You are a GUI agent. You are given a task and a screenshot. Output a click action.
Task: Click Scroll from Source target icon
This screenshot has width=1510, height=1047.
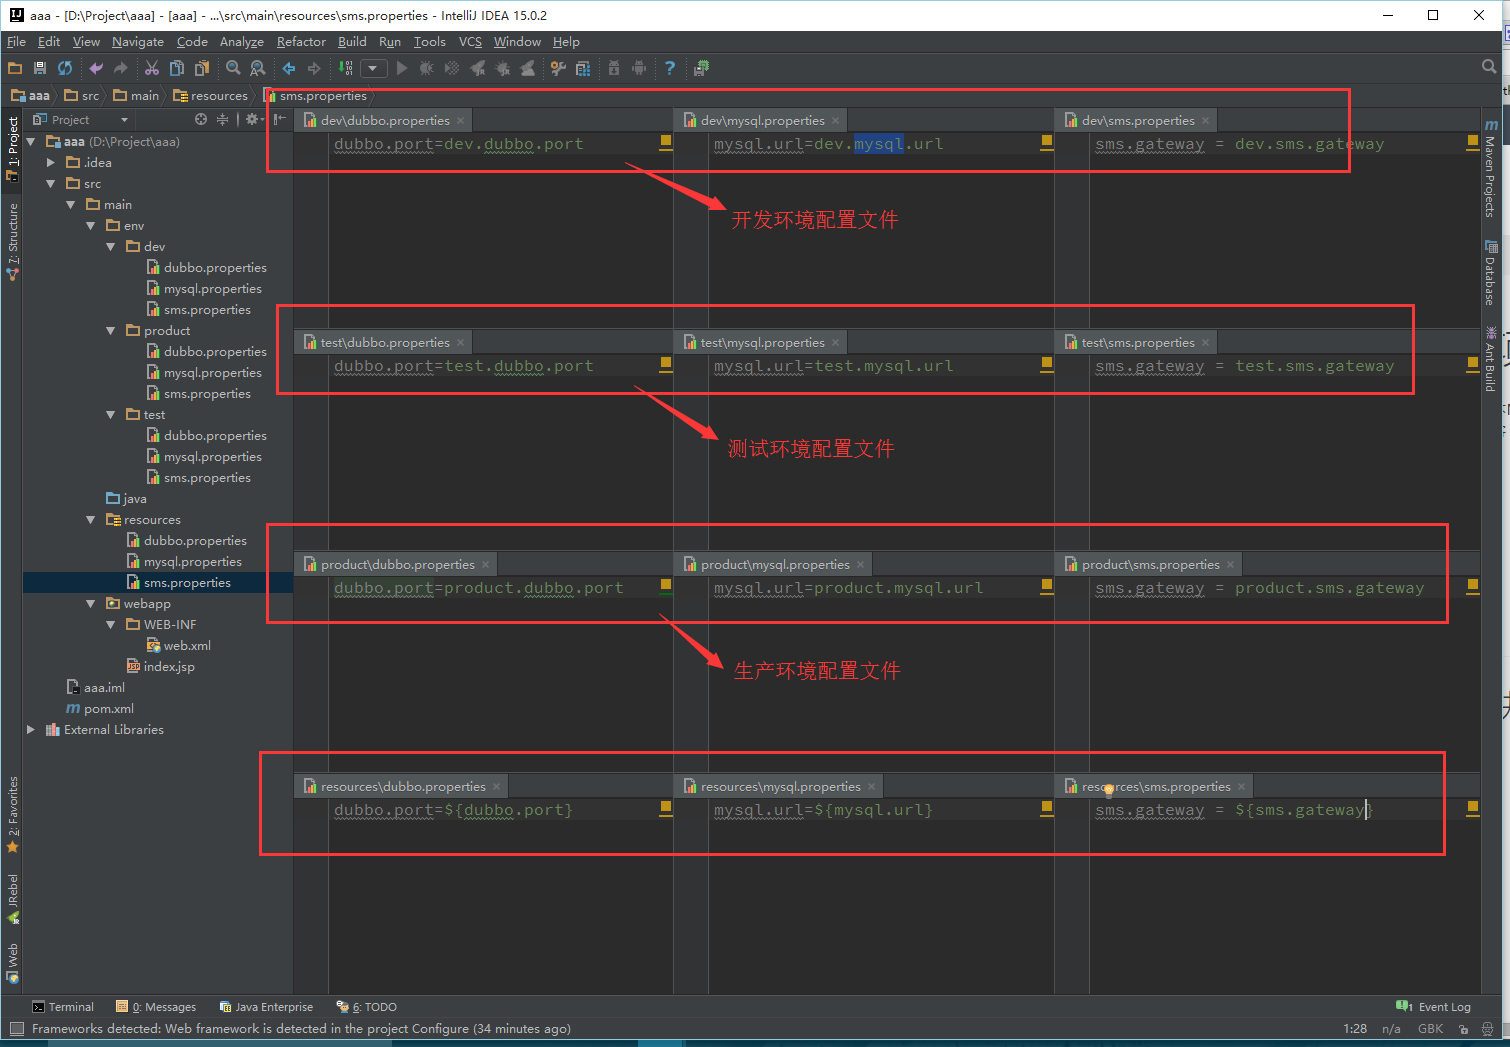tap(201, 119)
